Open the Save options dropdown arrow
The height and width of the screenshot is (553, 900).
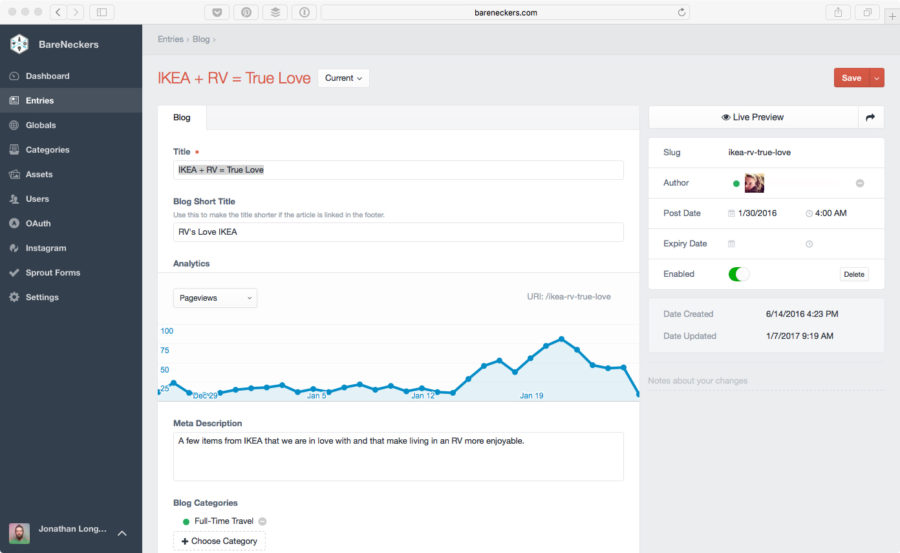click(877, 78)
